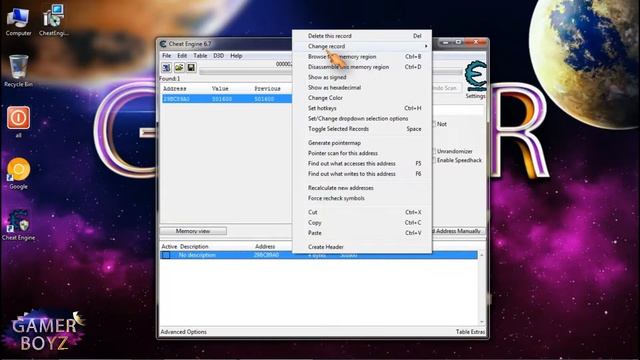Select 'Force recheck symbols'
640x360 pixels.
362,198
